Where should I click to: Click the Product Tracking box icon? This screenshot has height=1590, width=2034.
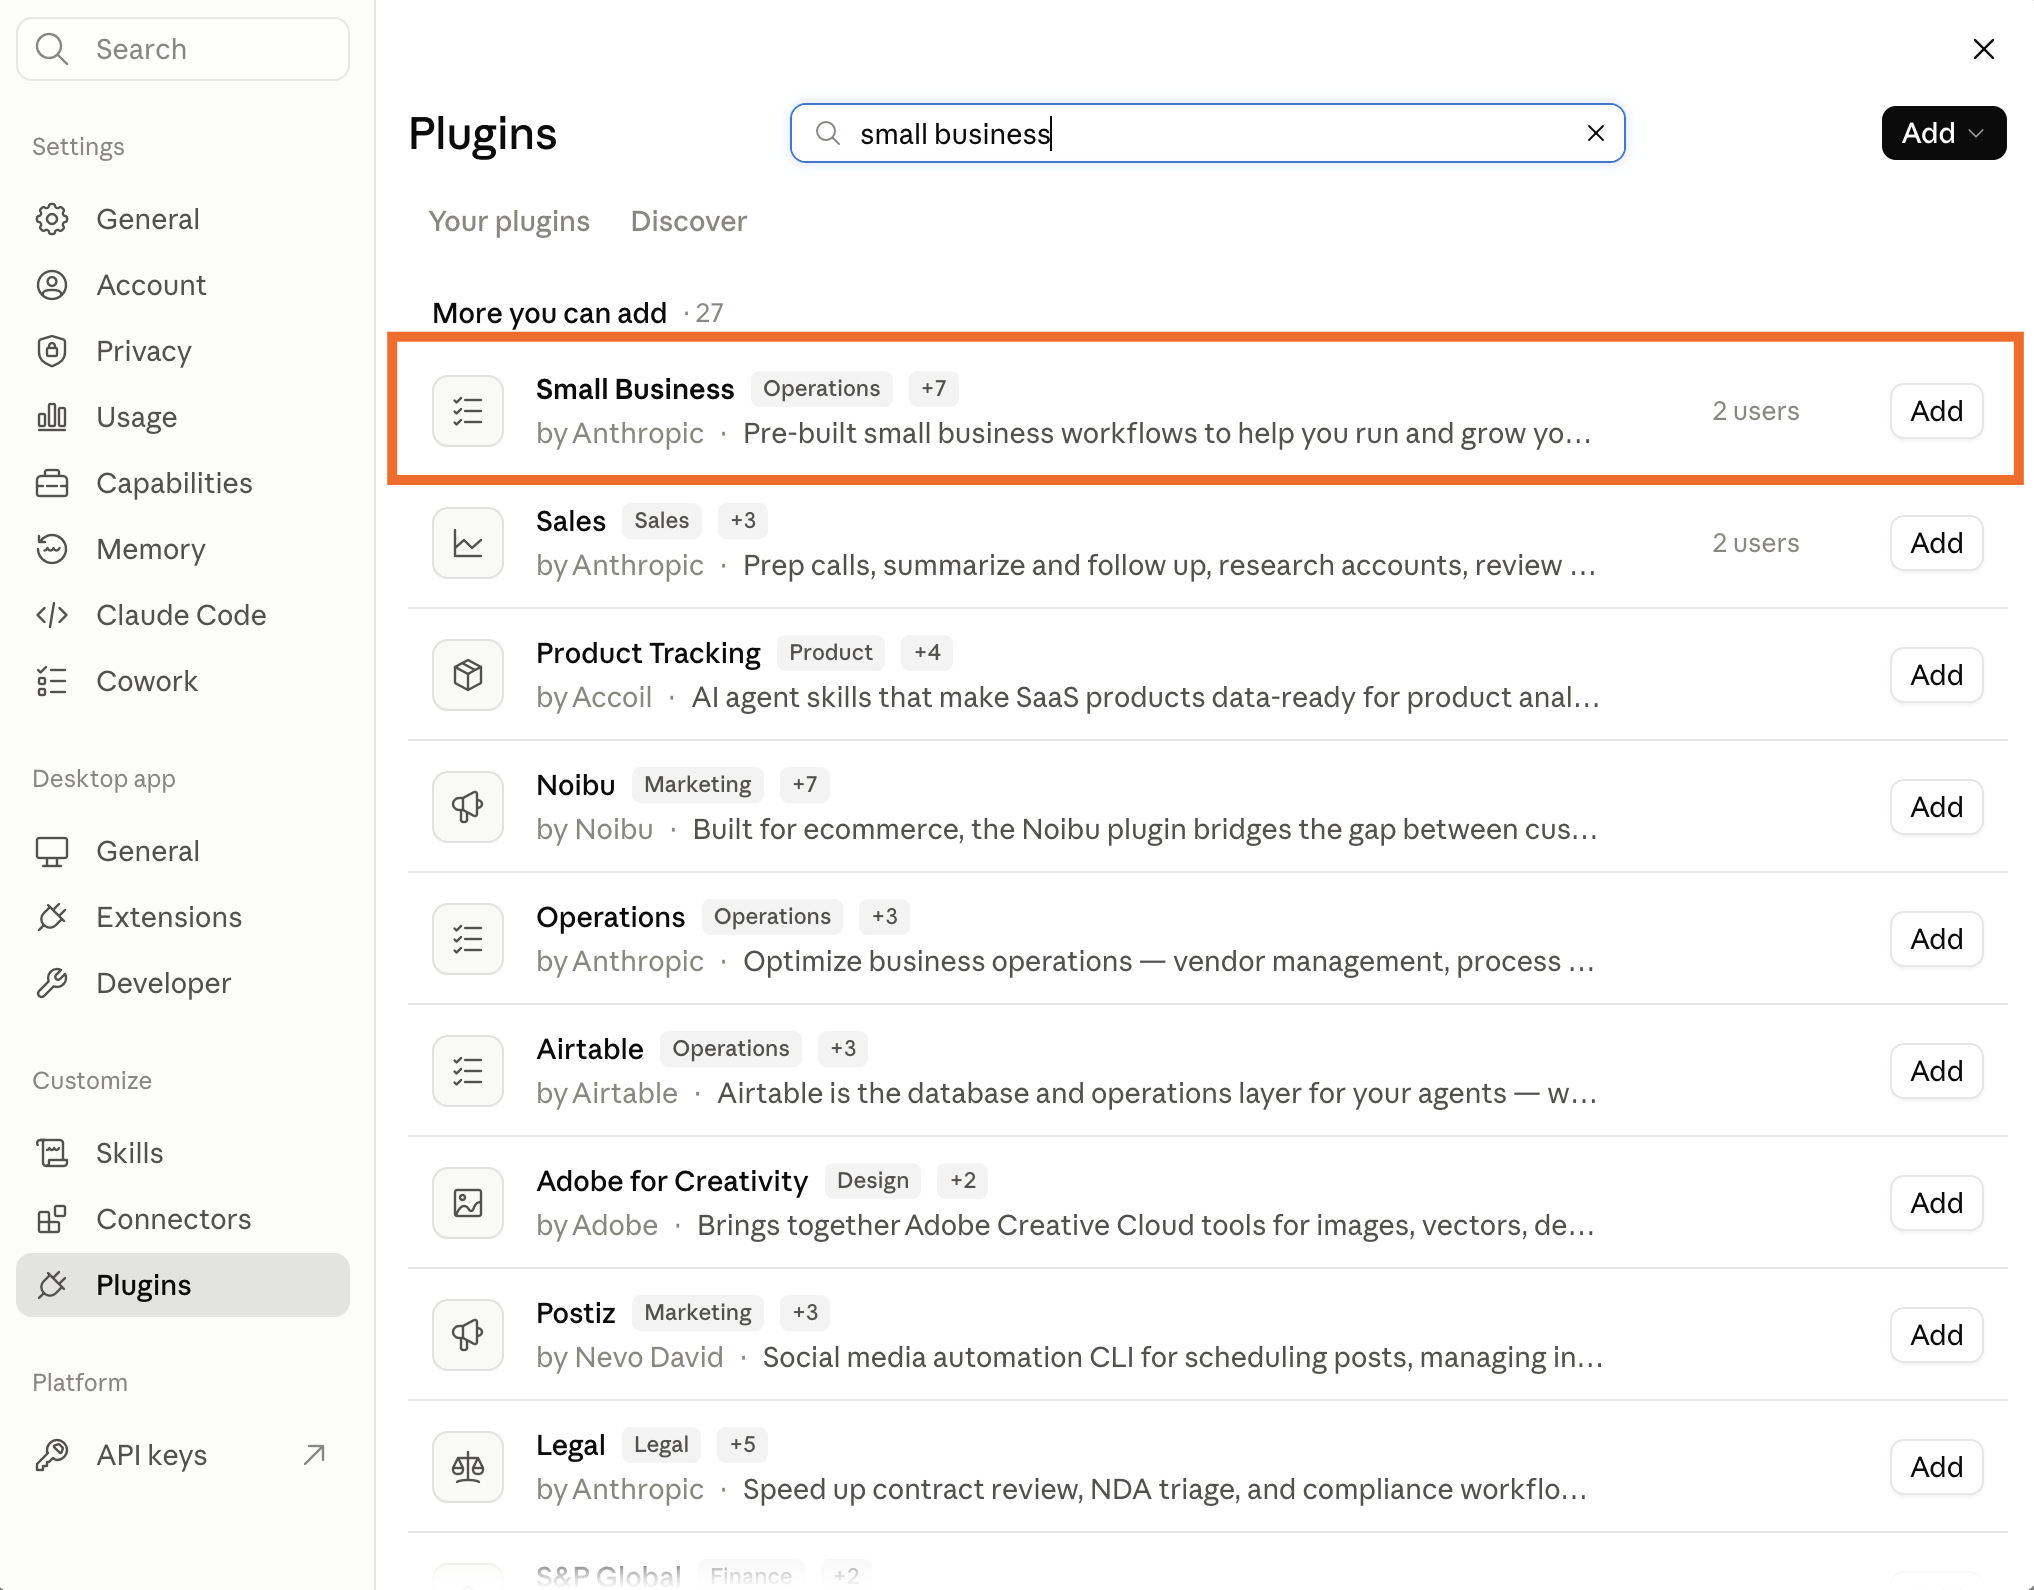tap(468, 675)
